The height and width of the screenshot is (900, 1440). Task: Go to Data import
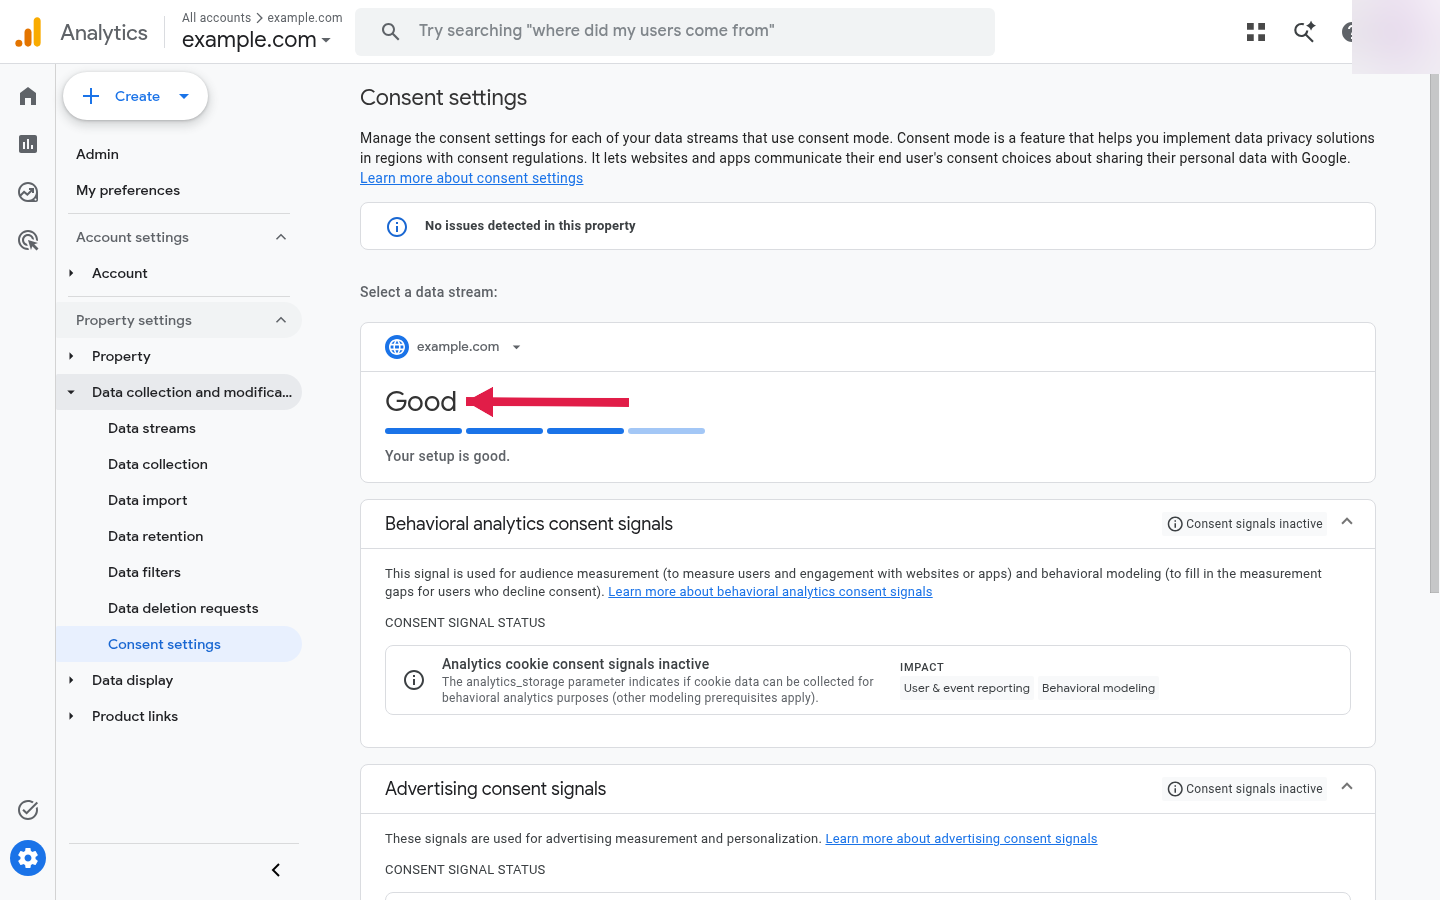[x=148, y=500]
